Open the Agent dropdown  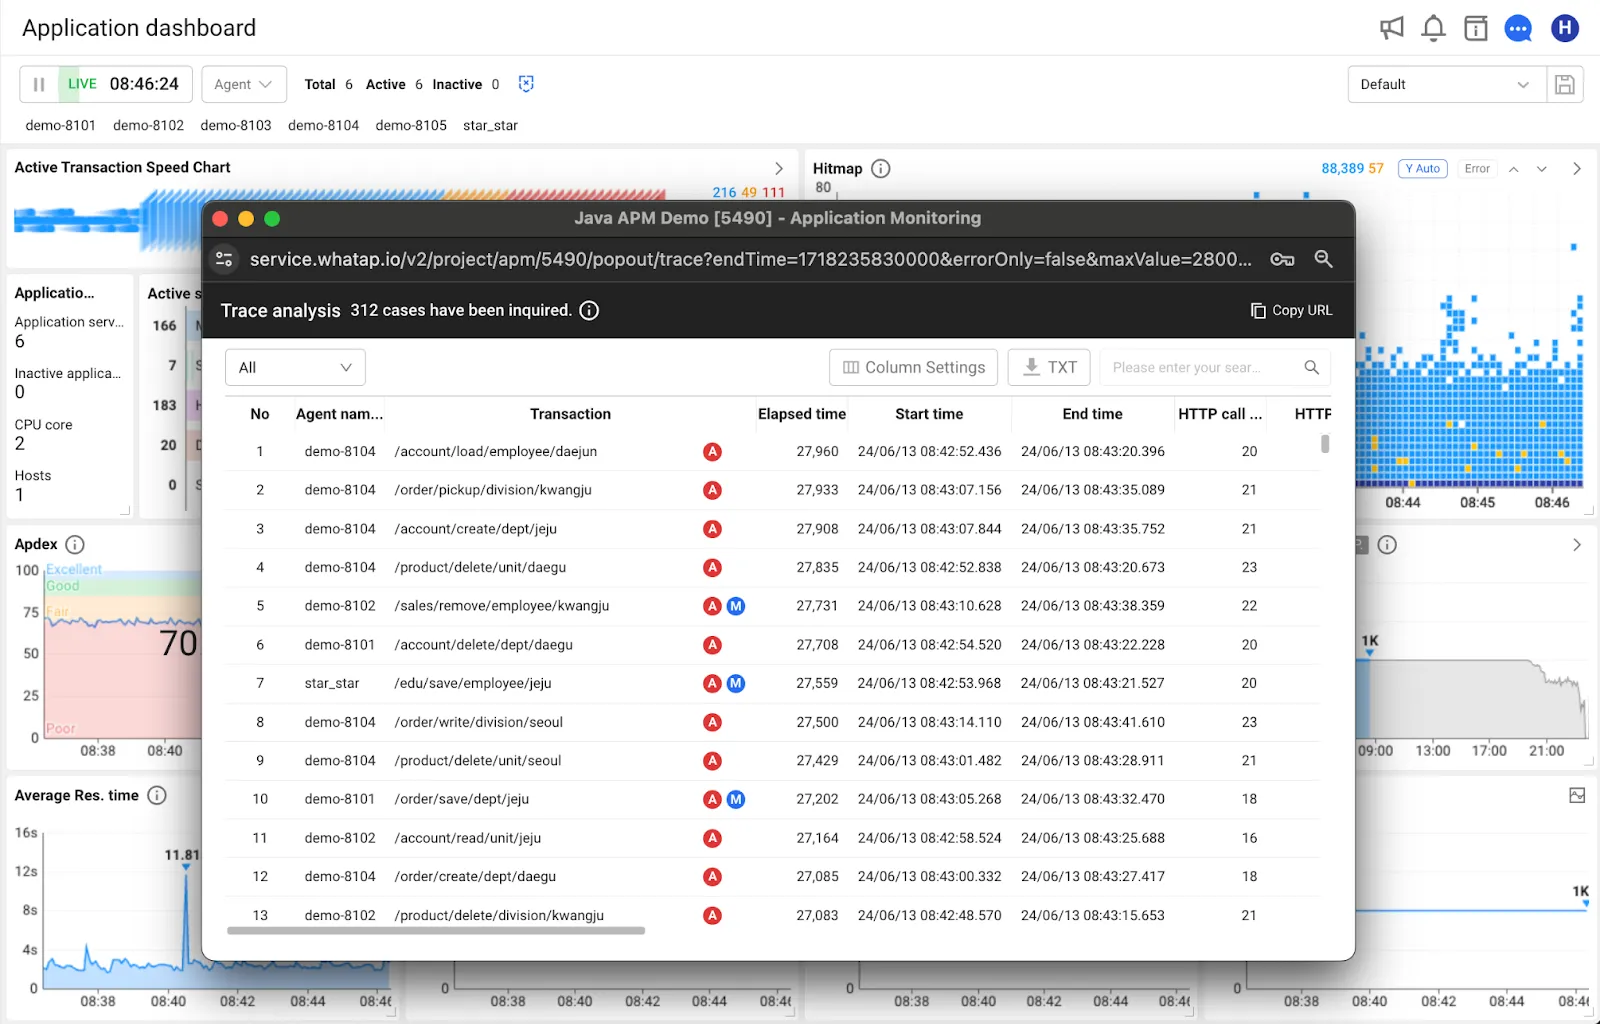(x=244, y=85)
